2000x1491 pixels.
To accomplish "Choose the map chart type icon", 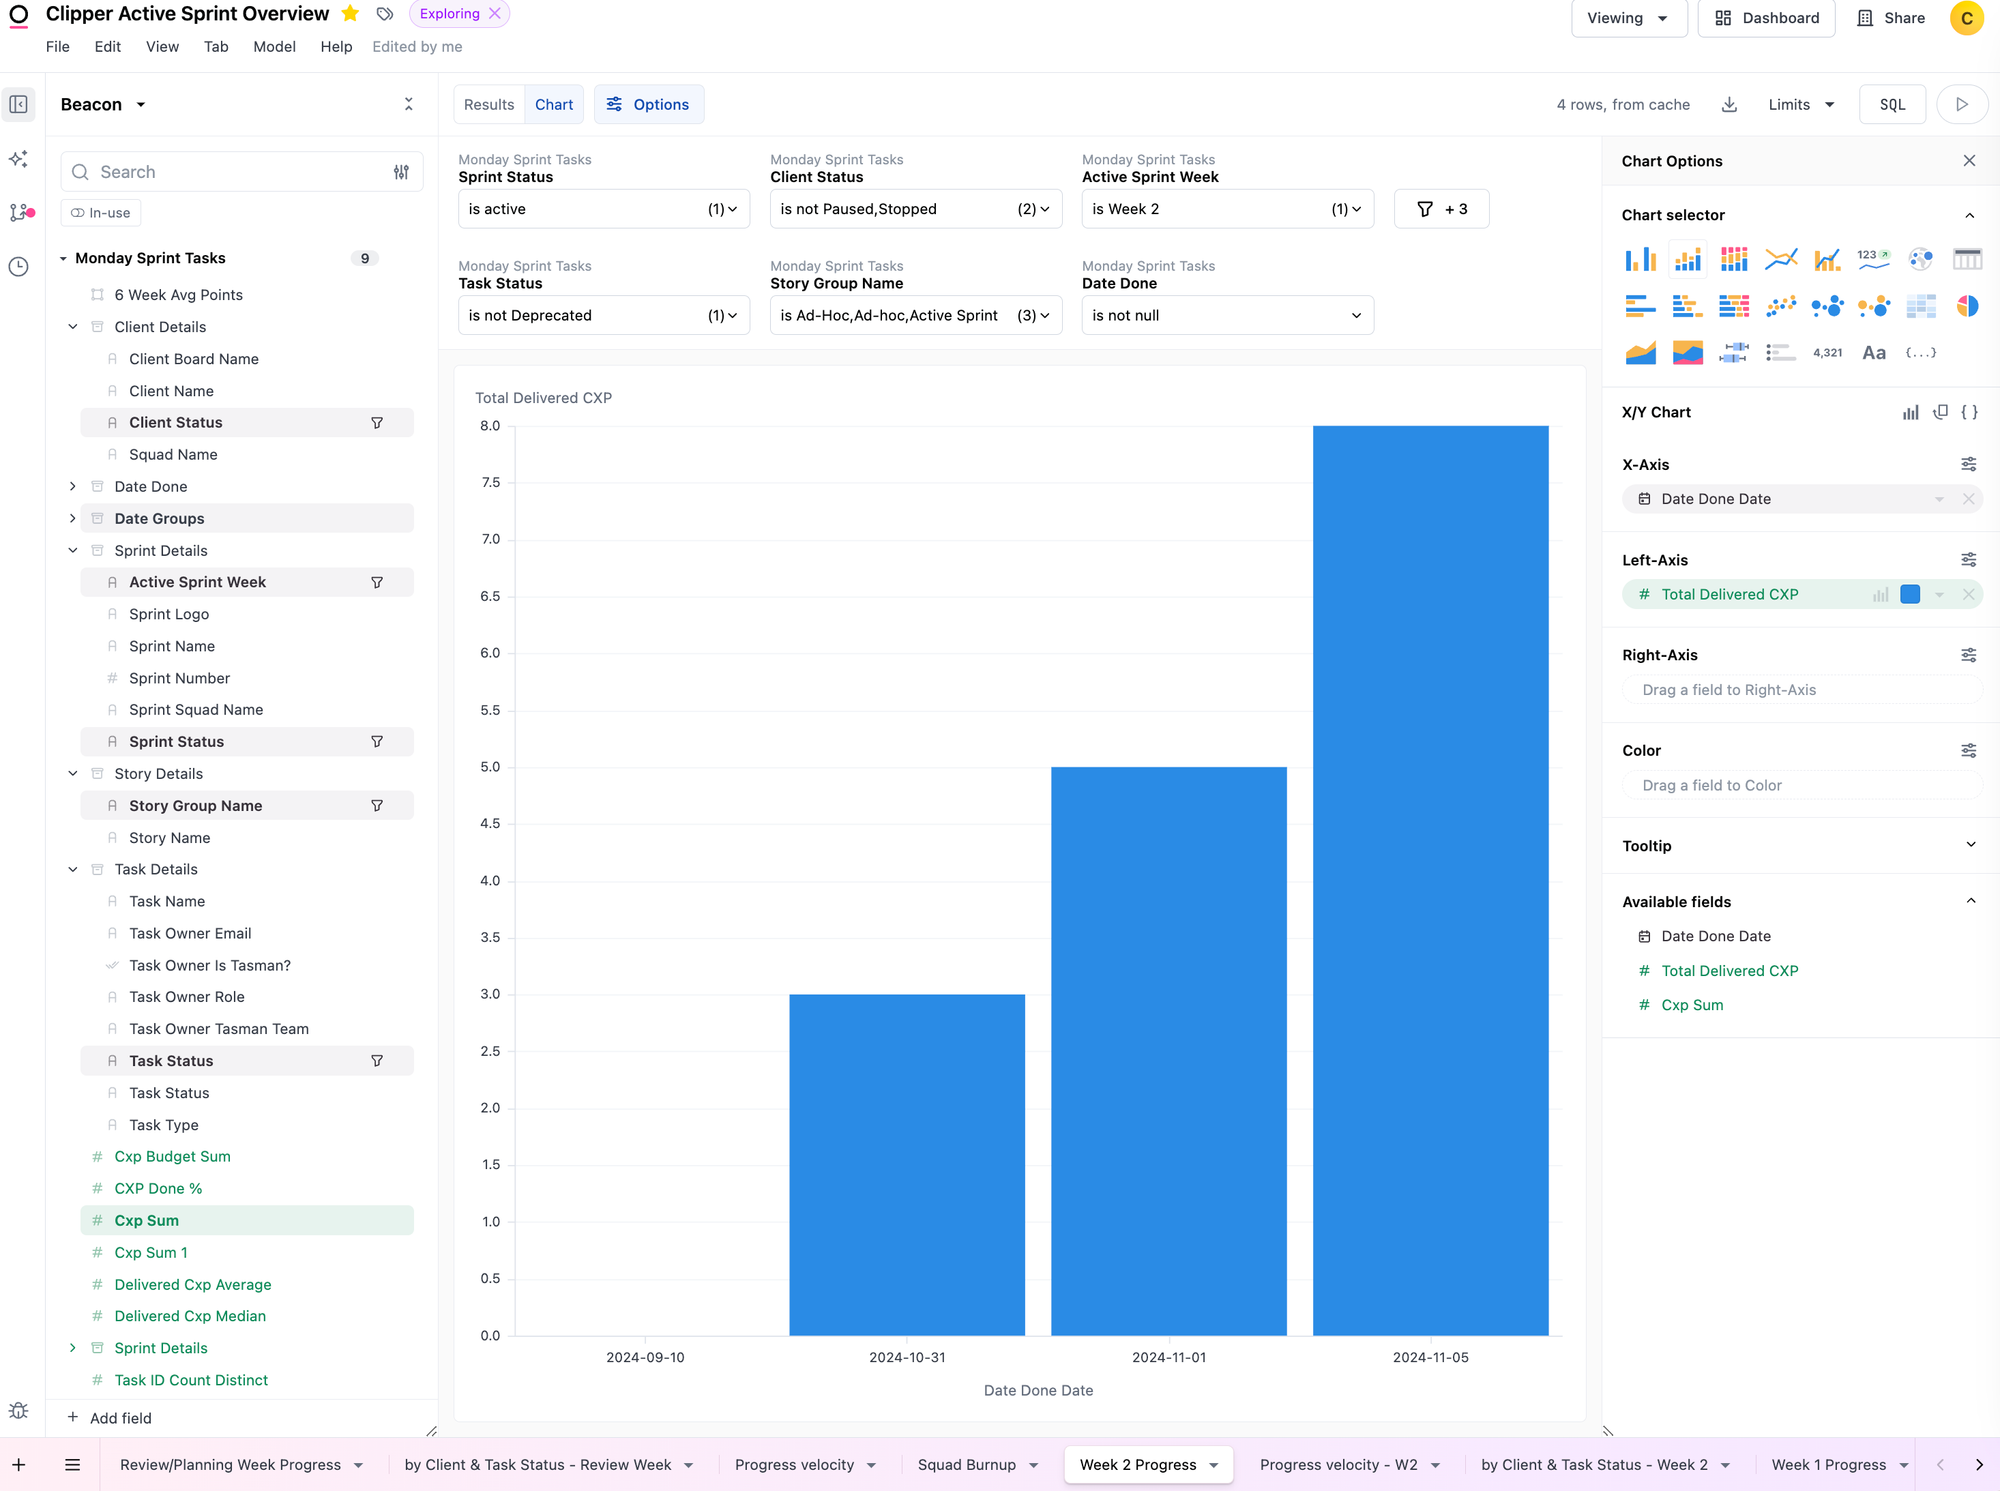I will [1920, 260].
